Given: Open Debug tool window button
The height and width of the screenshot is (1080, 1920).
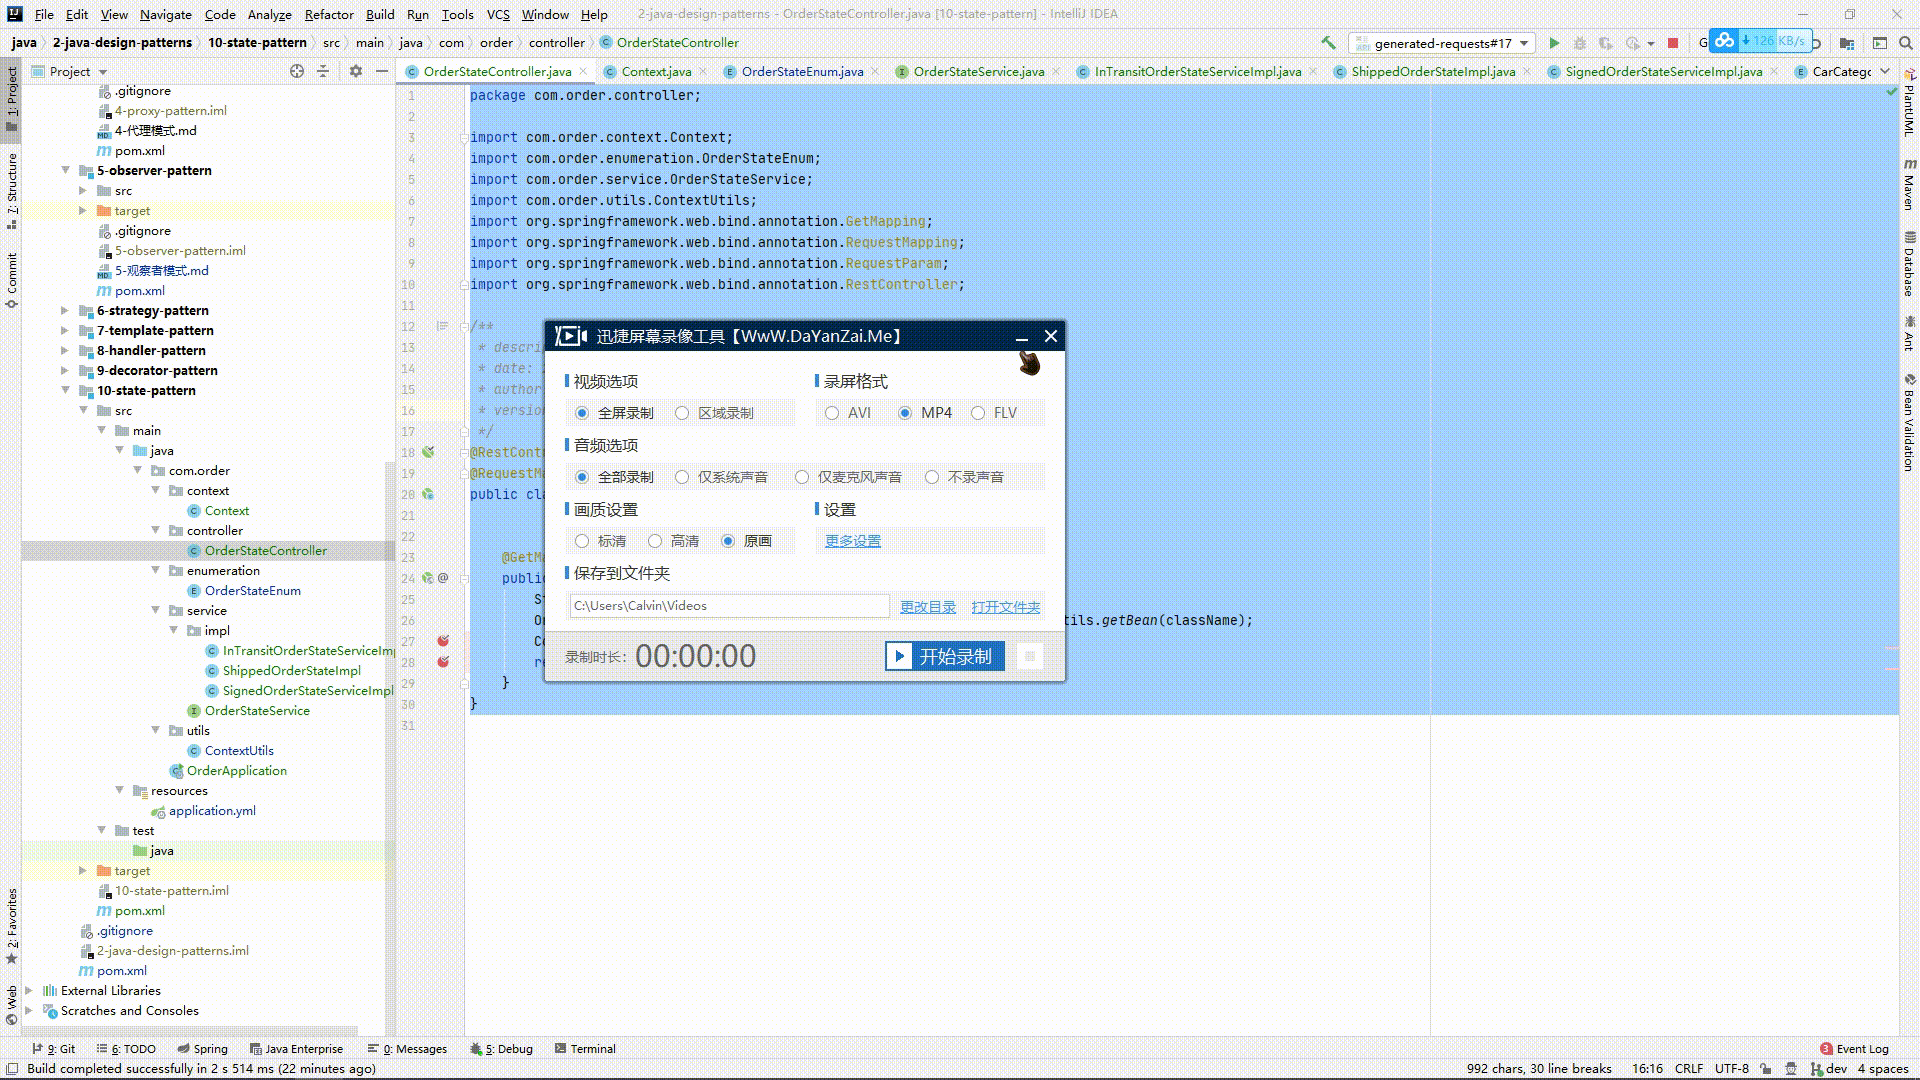Looking at the screenshot, I should tap(502, 1049).
